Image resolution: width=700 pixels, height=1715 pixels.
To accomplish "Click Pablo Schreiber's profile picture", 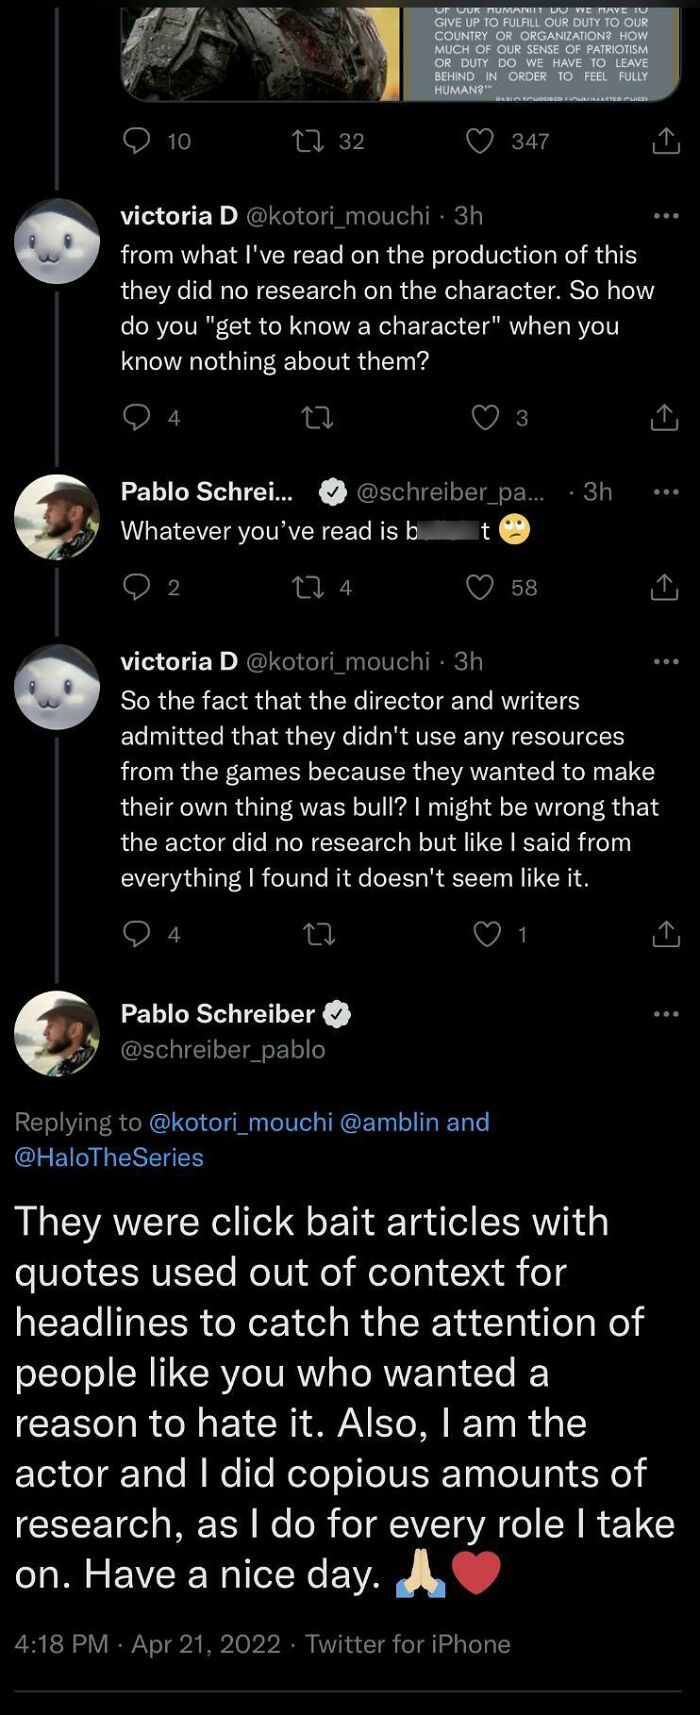I will point(57,1033).
